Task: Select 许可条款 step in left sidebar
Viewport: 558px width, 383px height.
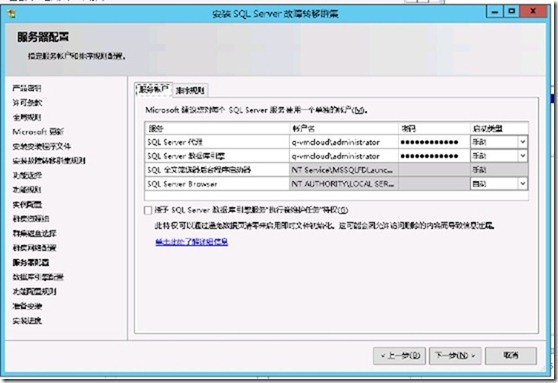Action: click(x=27, y=103)
